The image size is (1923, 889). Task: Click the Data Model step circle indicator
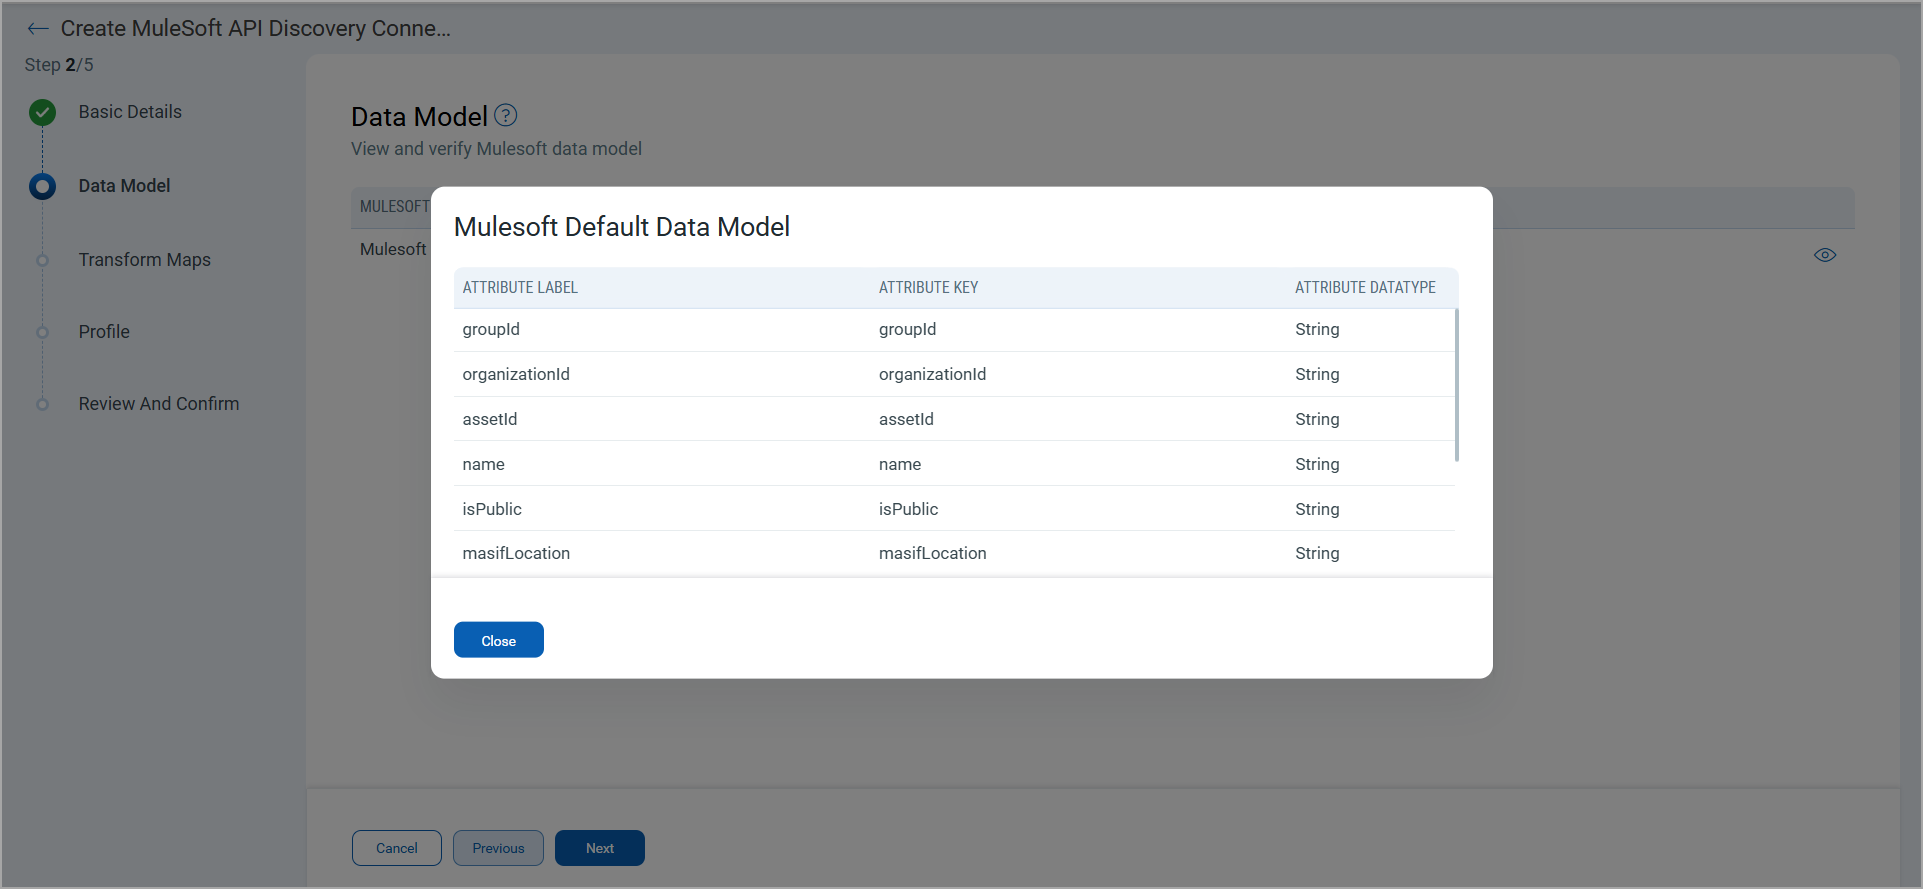pyautogui.click(x=42, y=186)
